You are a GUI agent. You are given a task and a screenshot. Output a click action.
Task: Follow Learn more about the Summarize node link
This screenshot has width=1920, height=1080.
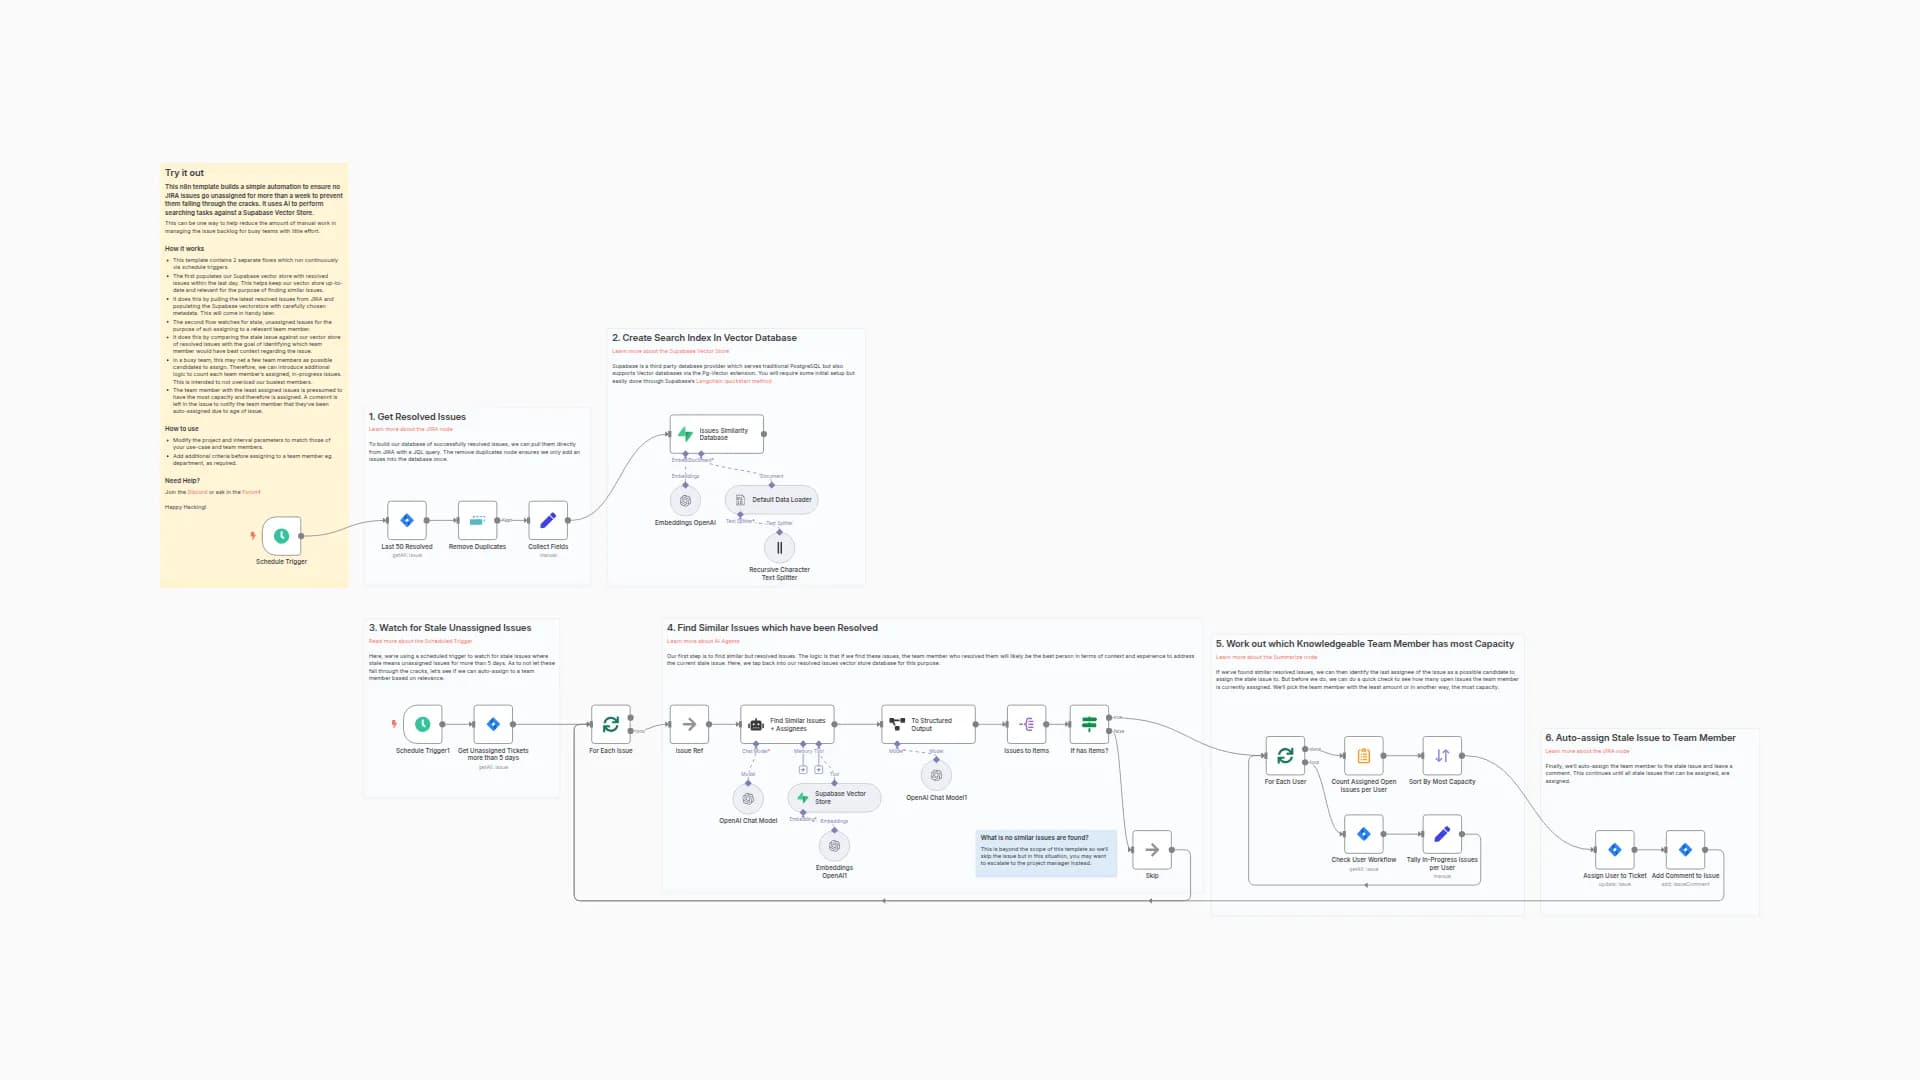click(x=1266, y=657)
